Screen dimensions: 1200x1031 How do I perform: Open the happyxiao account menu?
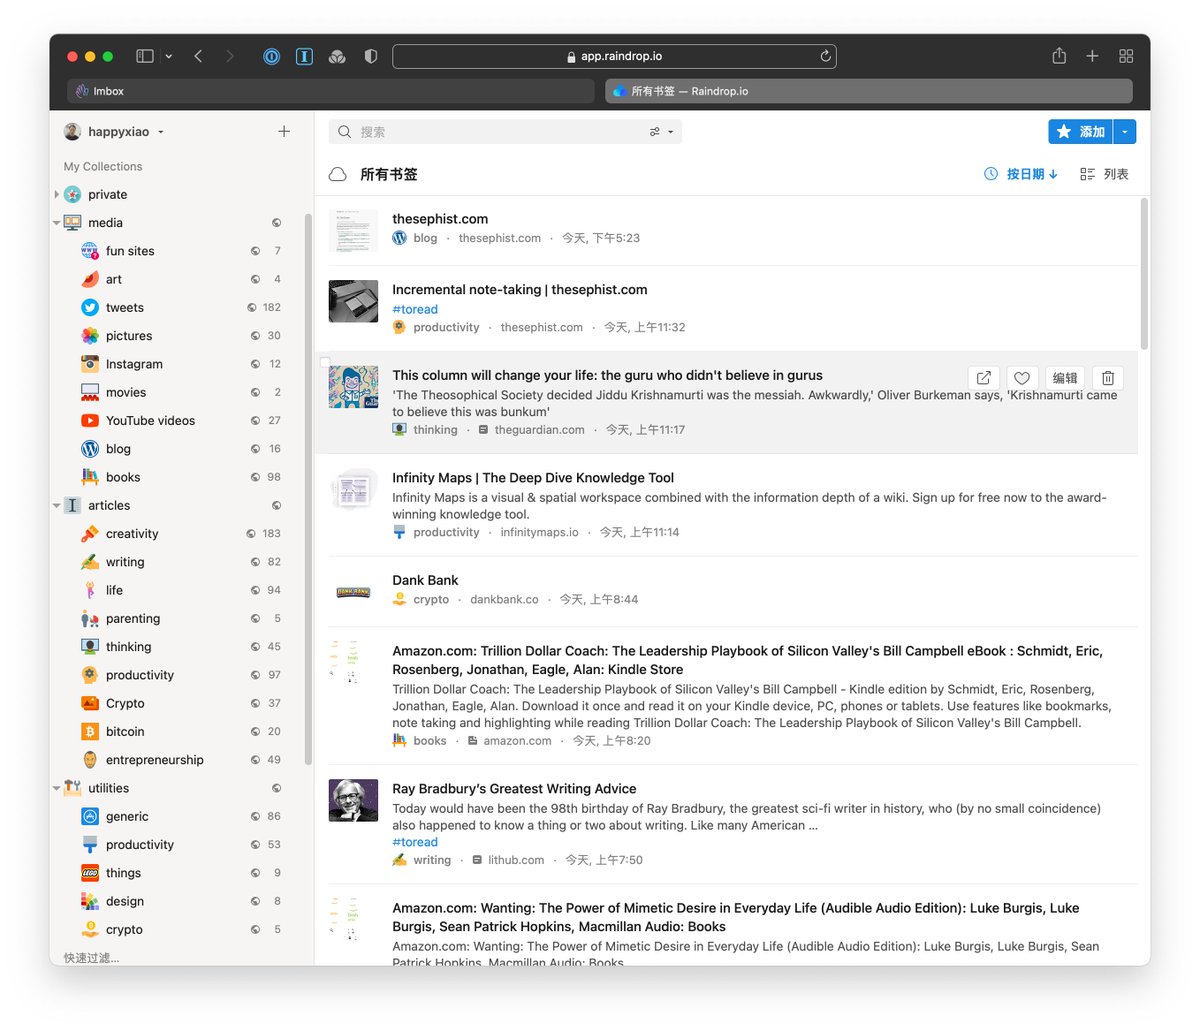tap(114, 131)
